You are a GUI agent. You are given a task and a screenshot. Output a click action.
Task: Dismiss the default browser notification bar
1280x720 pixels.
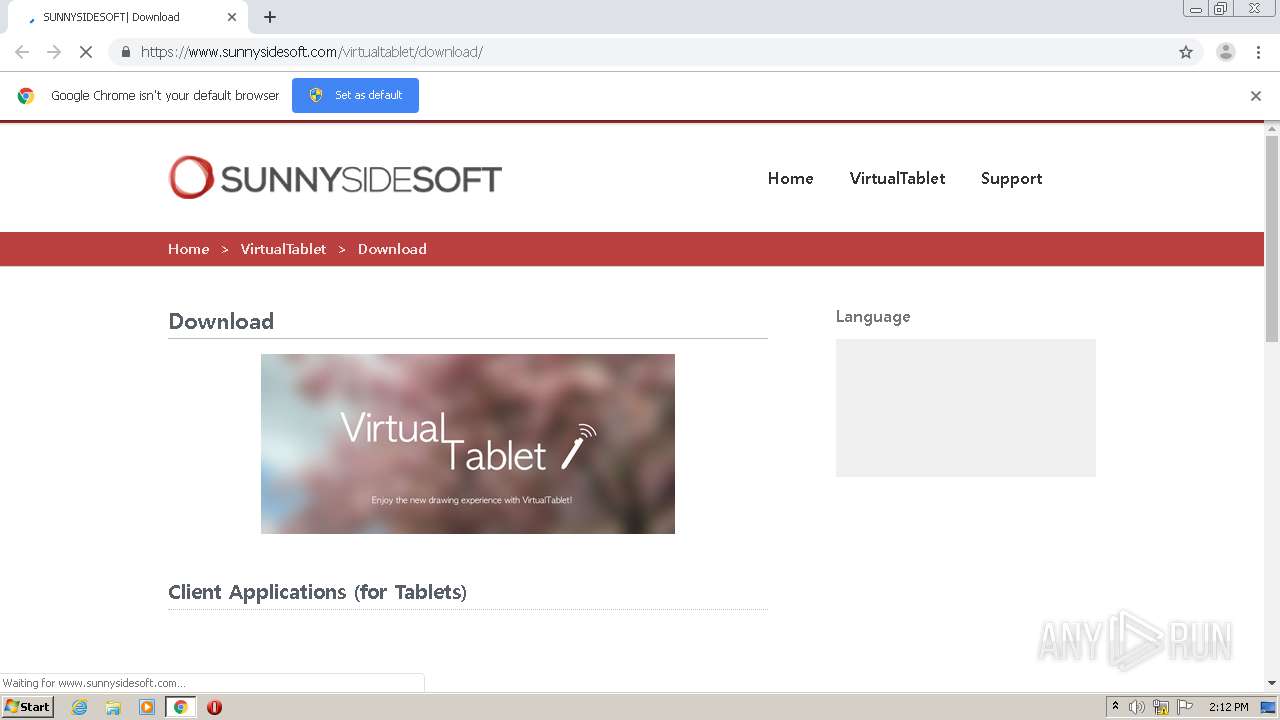point(1256,96)
